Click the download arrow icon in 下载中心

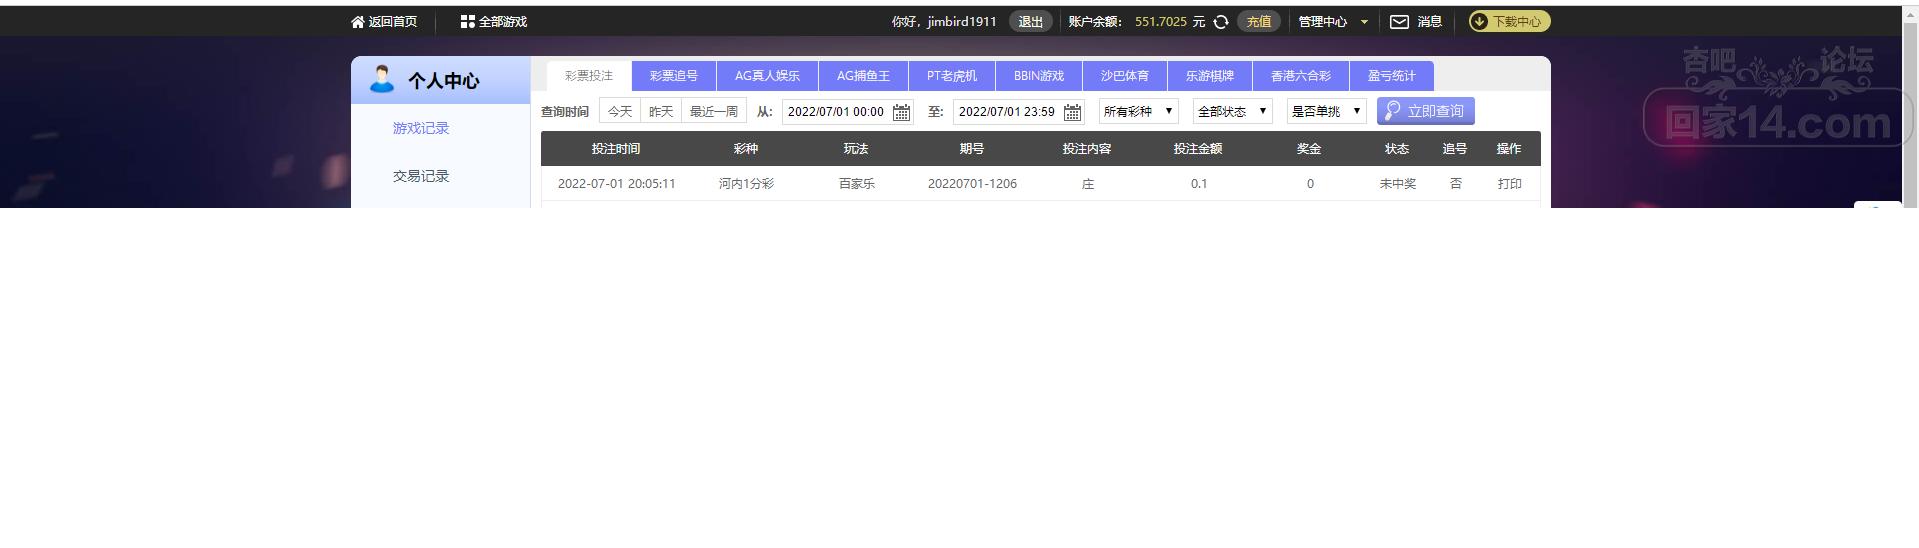coord(1479,21)
